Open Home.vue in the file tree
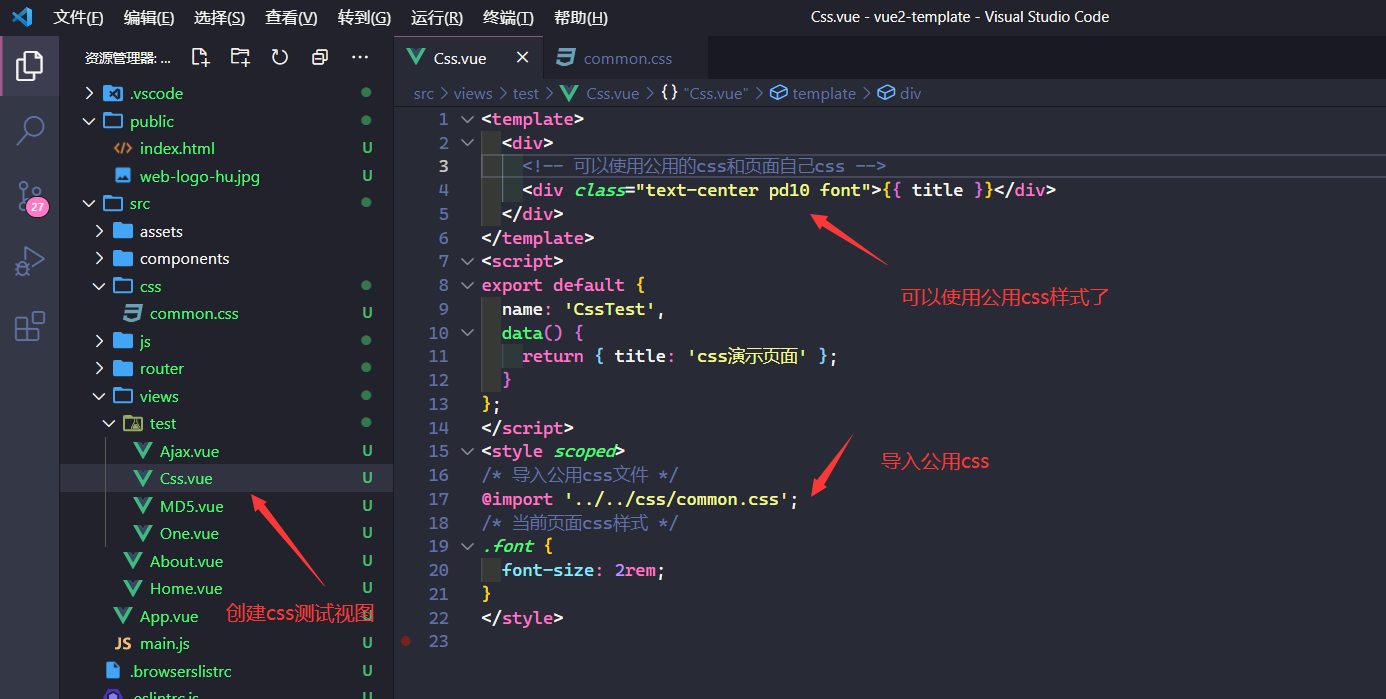 pyautogui.click(x=186, y=588)
